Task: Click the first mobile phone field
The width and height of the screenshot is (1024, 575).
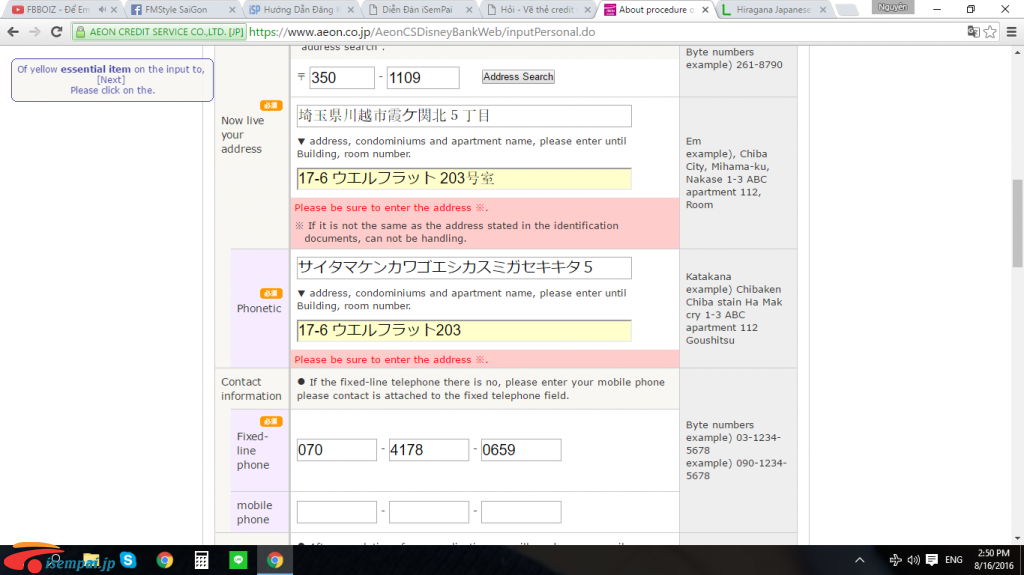Action: tap(336, 513)
